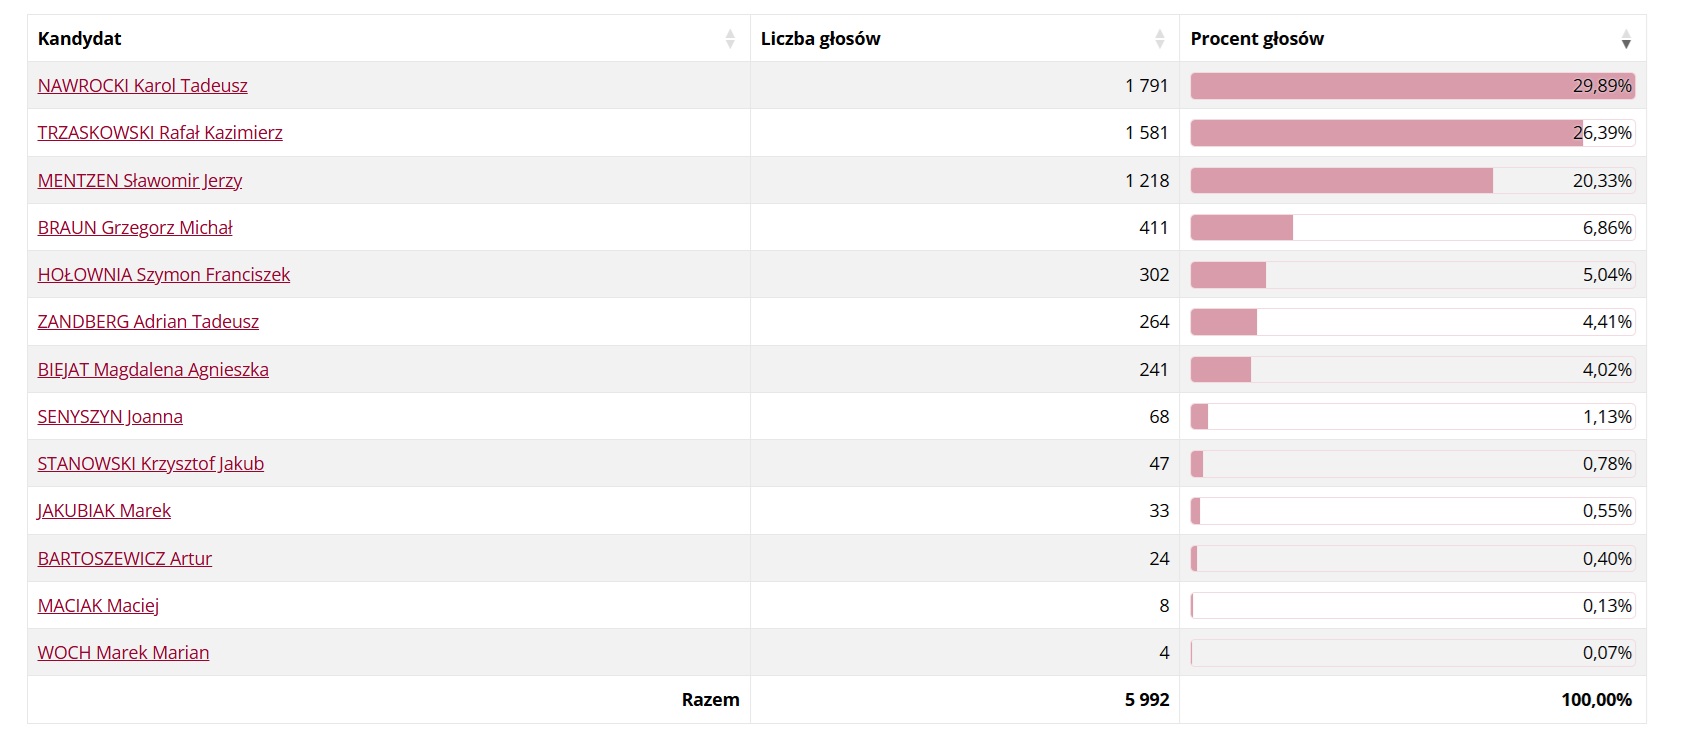Open NAWROCKI Karol Tadeusz candidate link

(143, 86)
